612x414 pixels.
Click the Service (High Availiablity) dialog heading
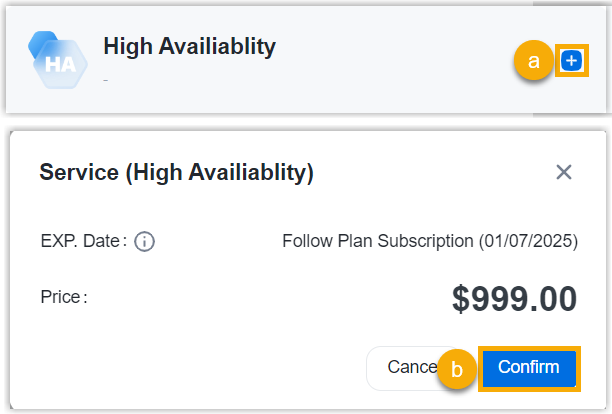[x=176, y=173]
